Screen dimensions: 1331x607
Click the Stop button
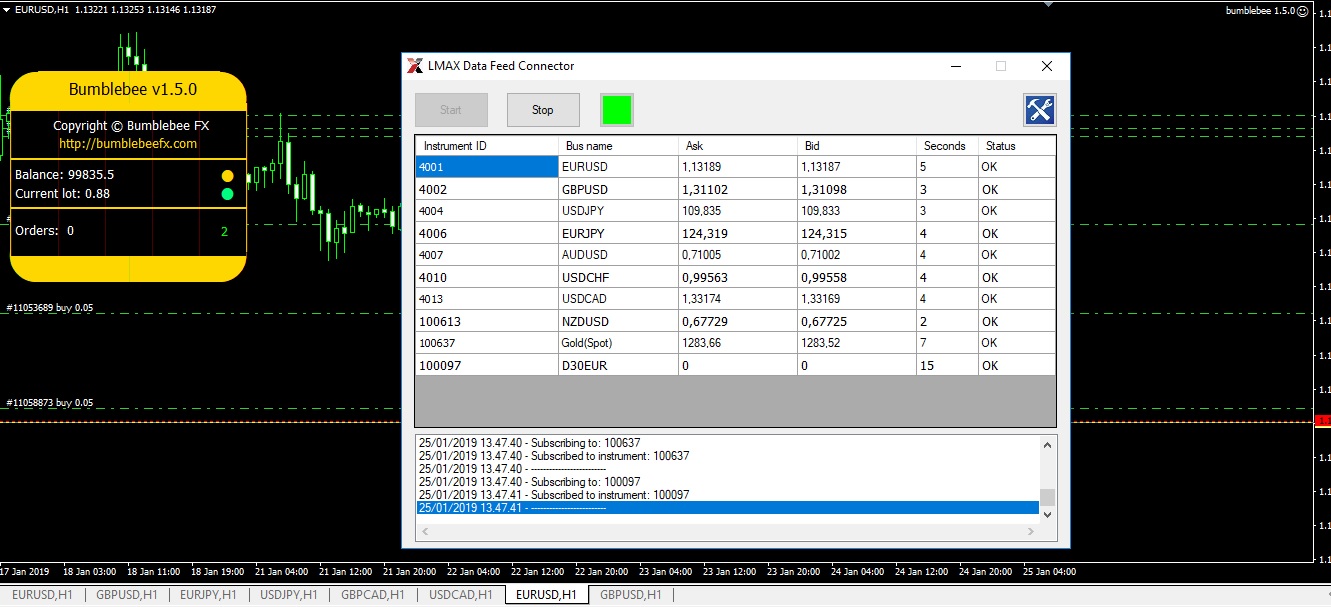(x=543, y=110)
